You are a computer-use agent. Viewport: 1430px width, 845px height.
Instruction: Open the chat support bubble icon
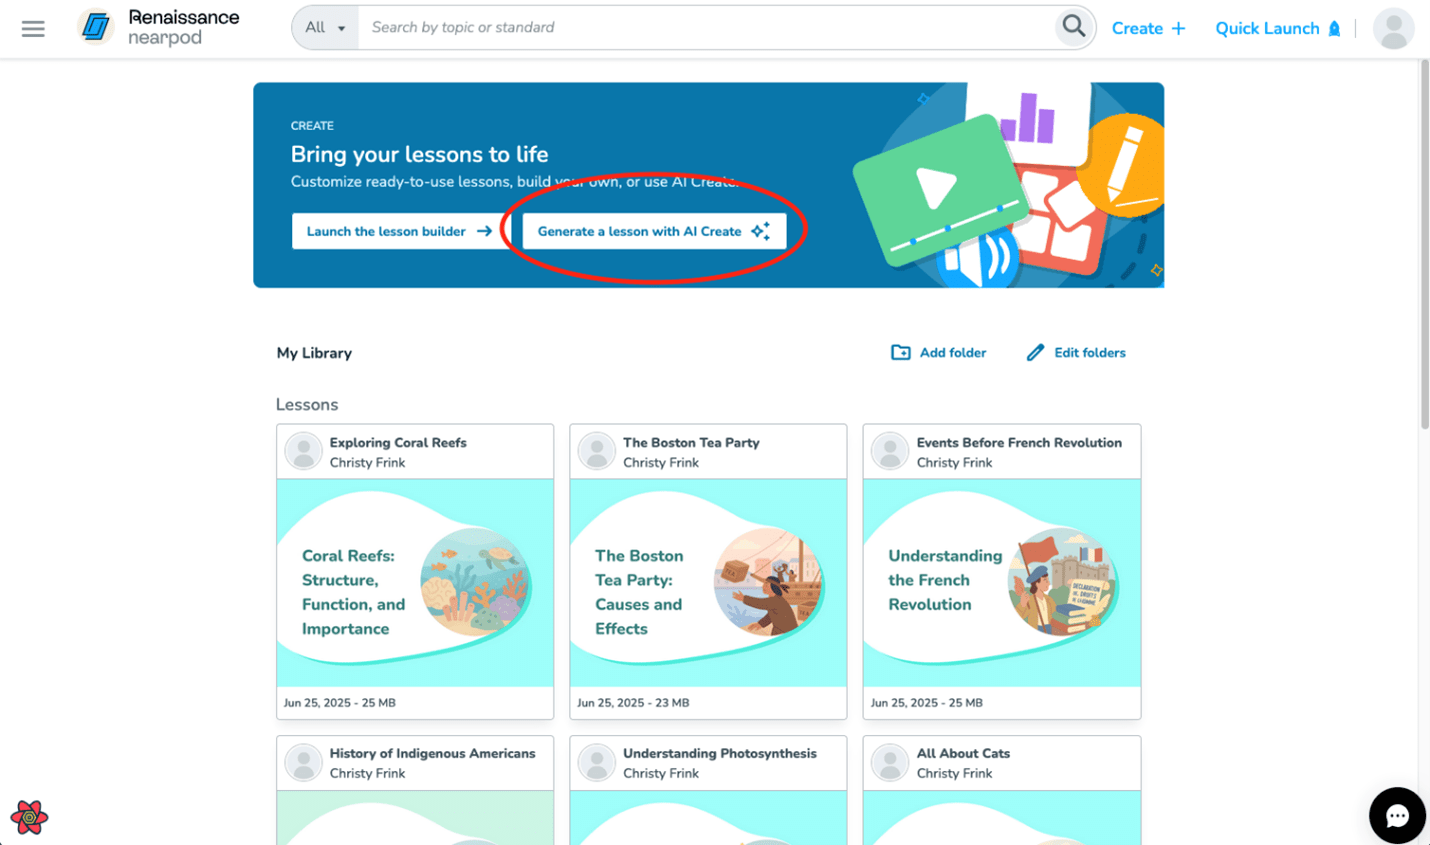coord(1396,815)
